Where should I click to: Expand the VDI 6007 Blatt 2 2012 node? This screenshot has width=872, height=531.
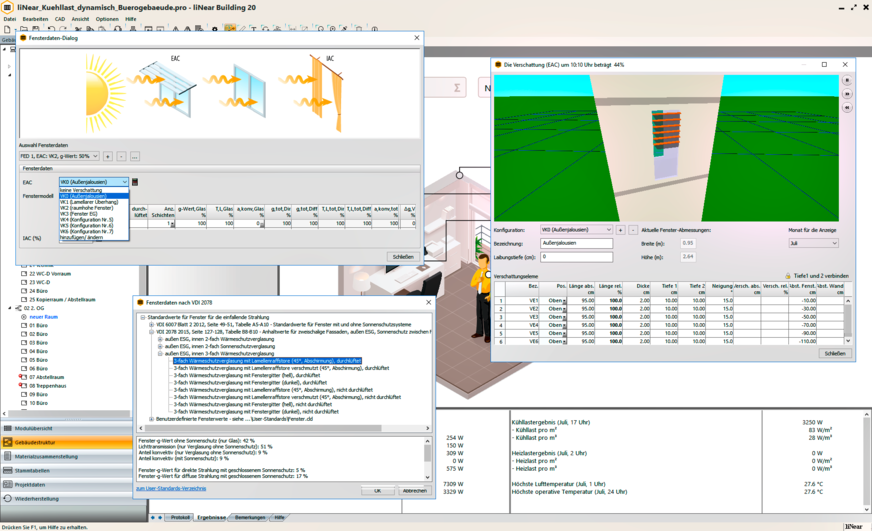coord(151,324)
